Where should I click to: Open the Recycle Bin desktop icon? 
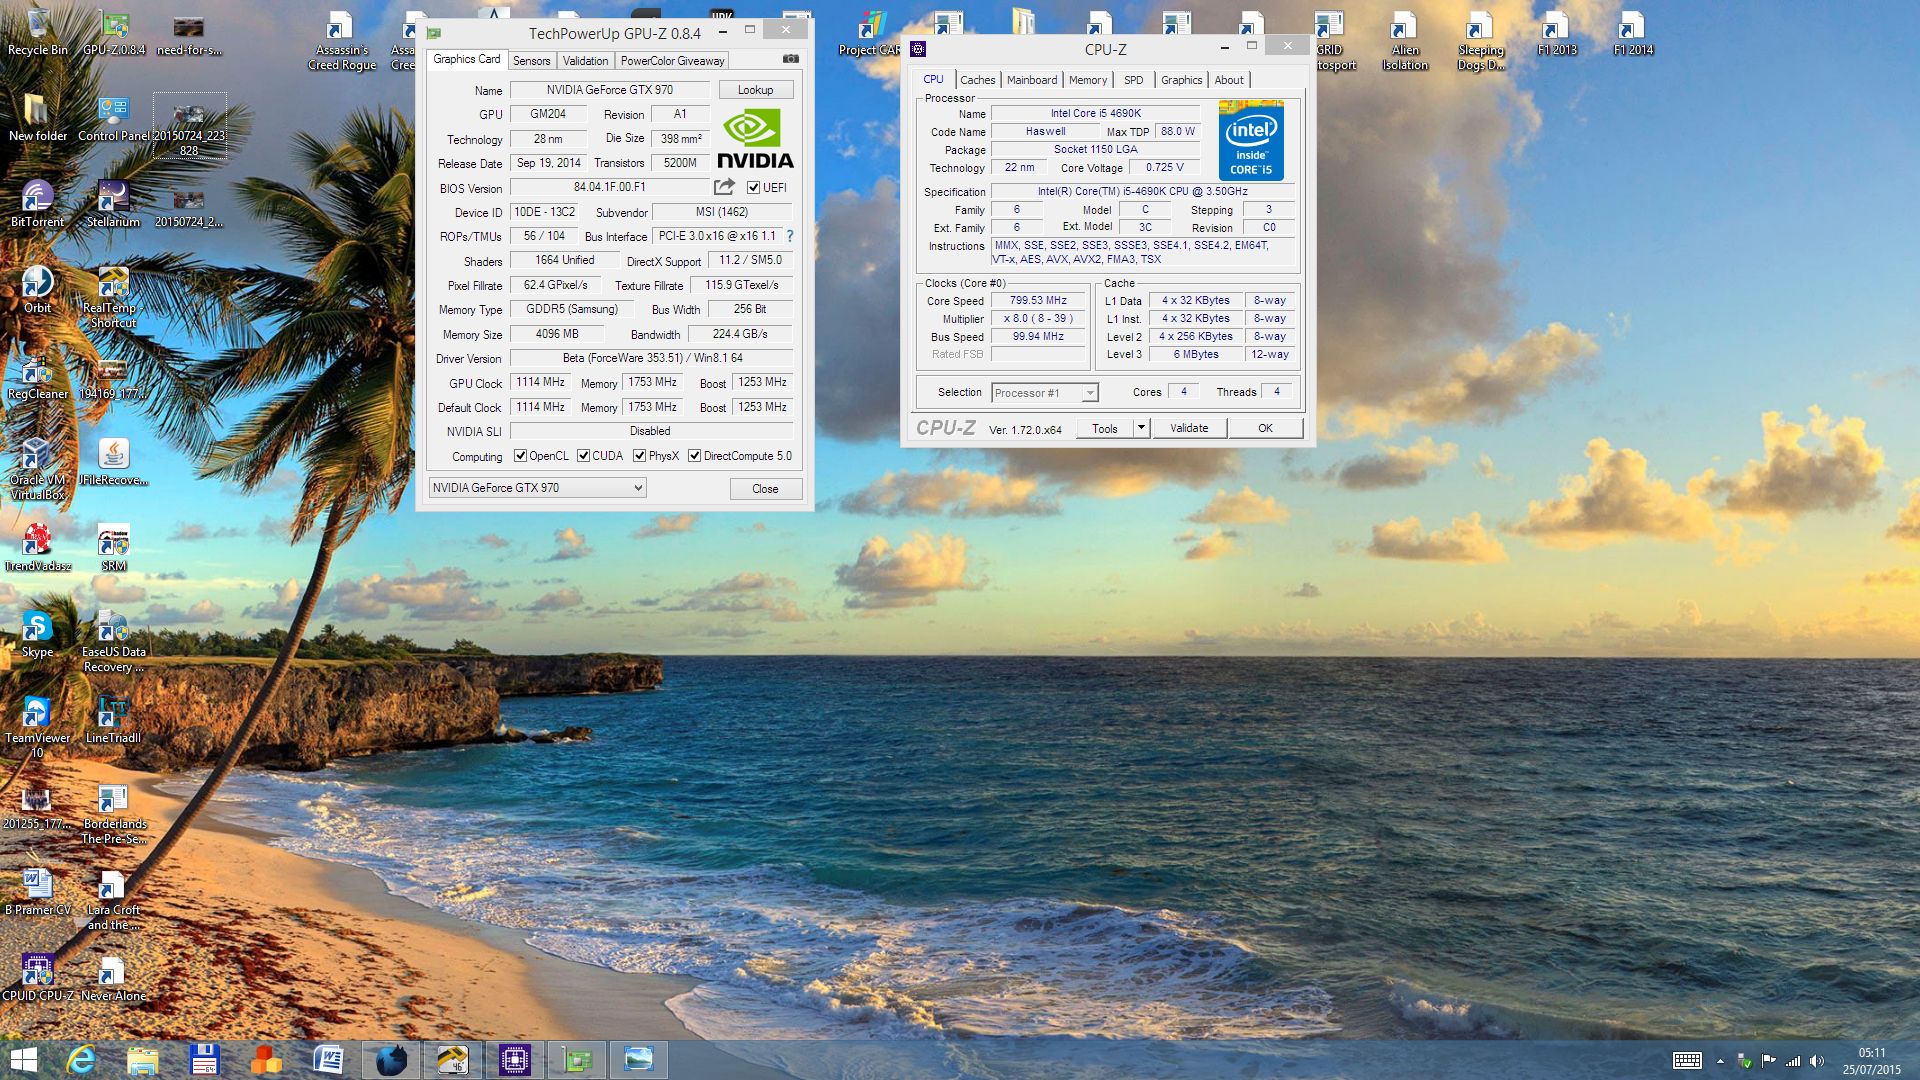tap(37, 33)
